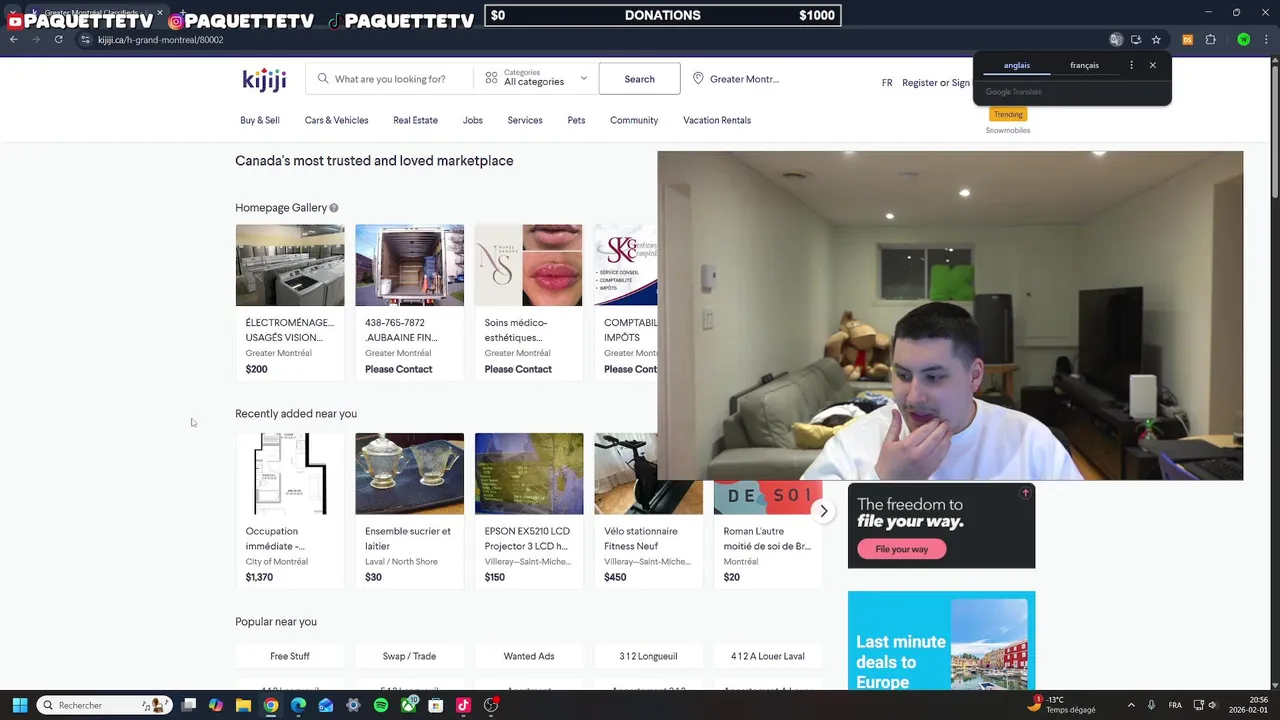Open Vacation Rentals category menu
This screenshot has height=720, width=1280.
[717, 120]
